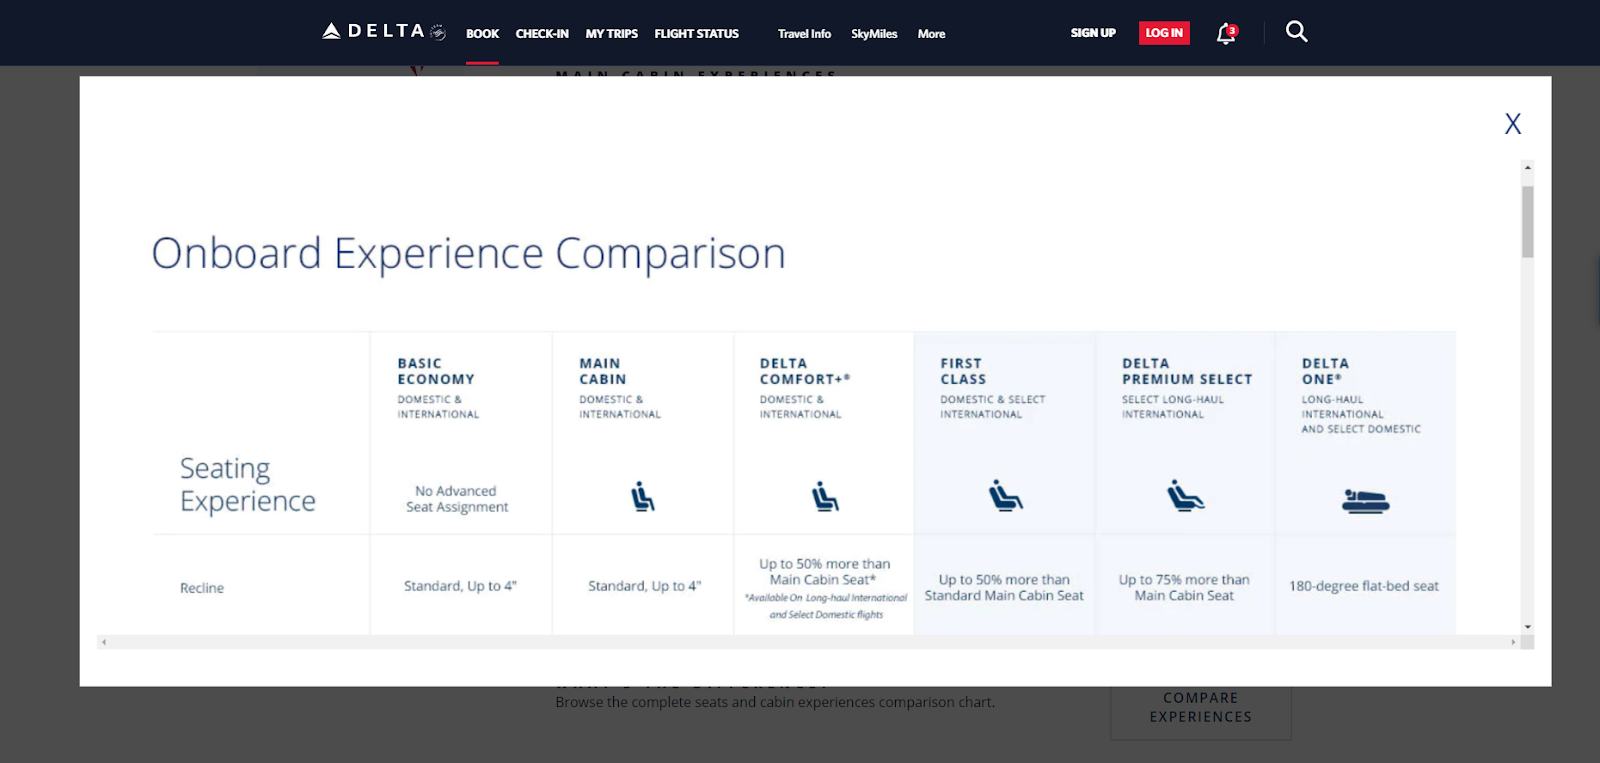Expand the More menu
The width and height of the screenshot is (1600, 763).
tap(931, 34)
